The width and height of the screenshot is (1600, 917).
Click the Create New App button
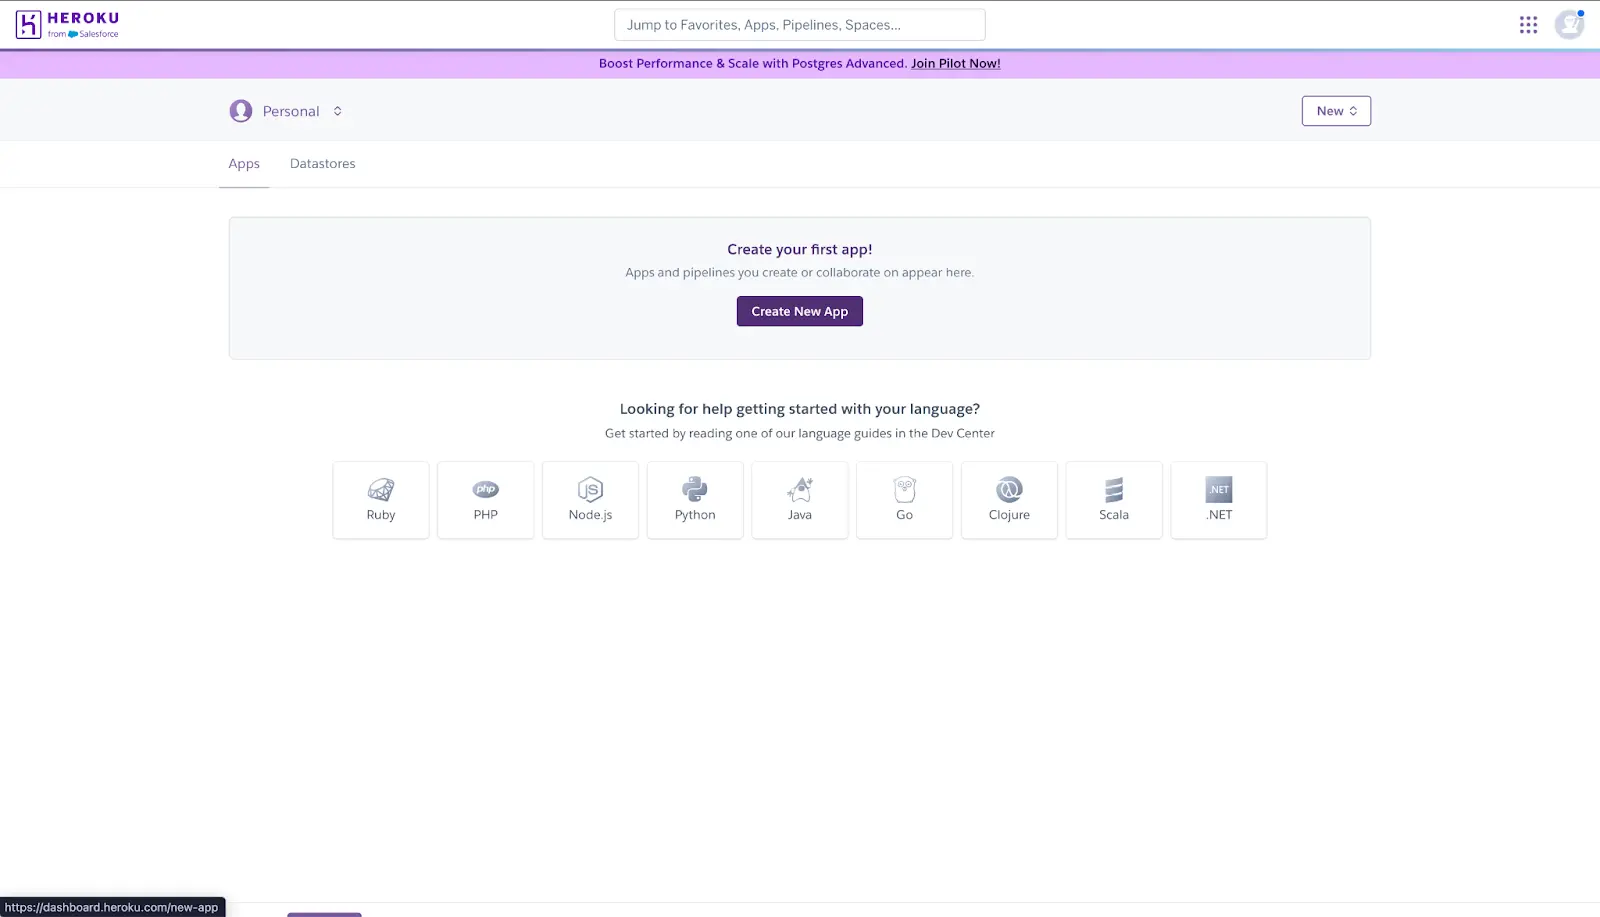(799, 311)
